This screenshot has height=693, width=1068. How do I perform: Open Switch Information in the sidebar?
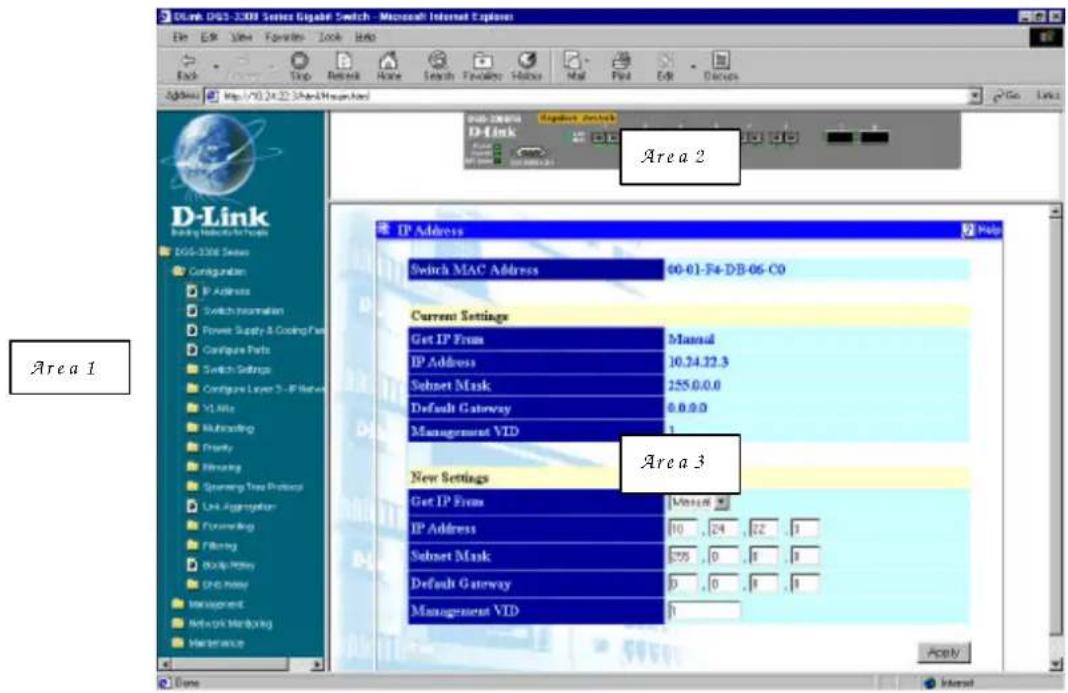[235, 311]
